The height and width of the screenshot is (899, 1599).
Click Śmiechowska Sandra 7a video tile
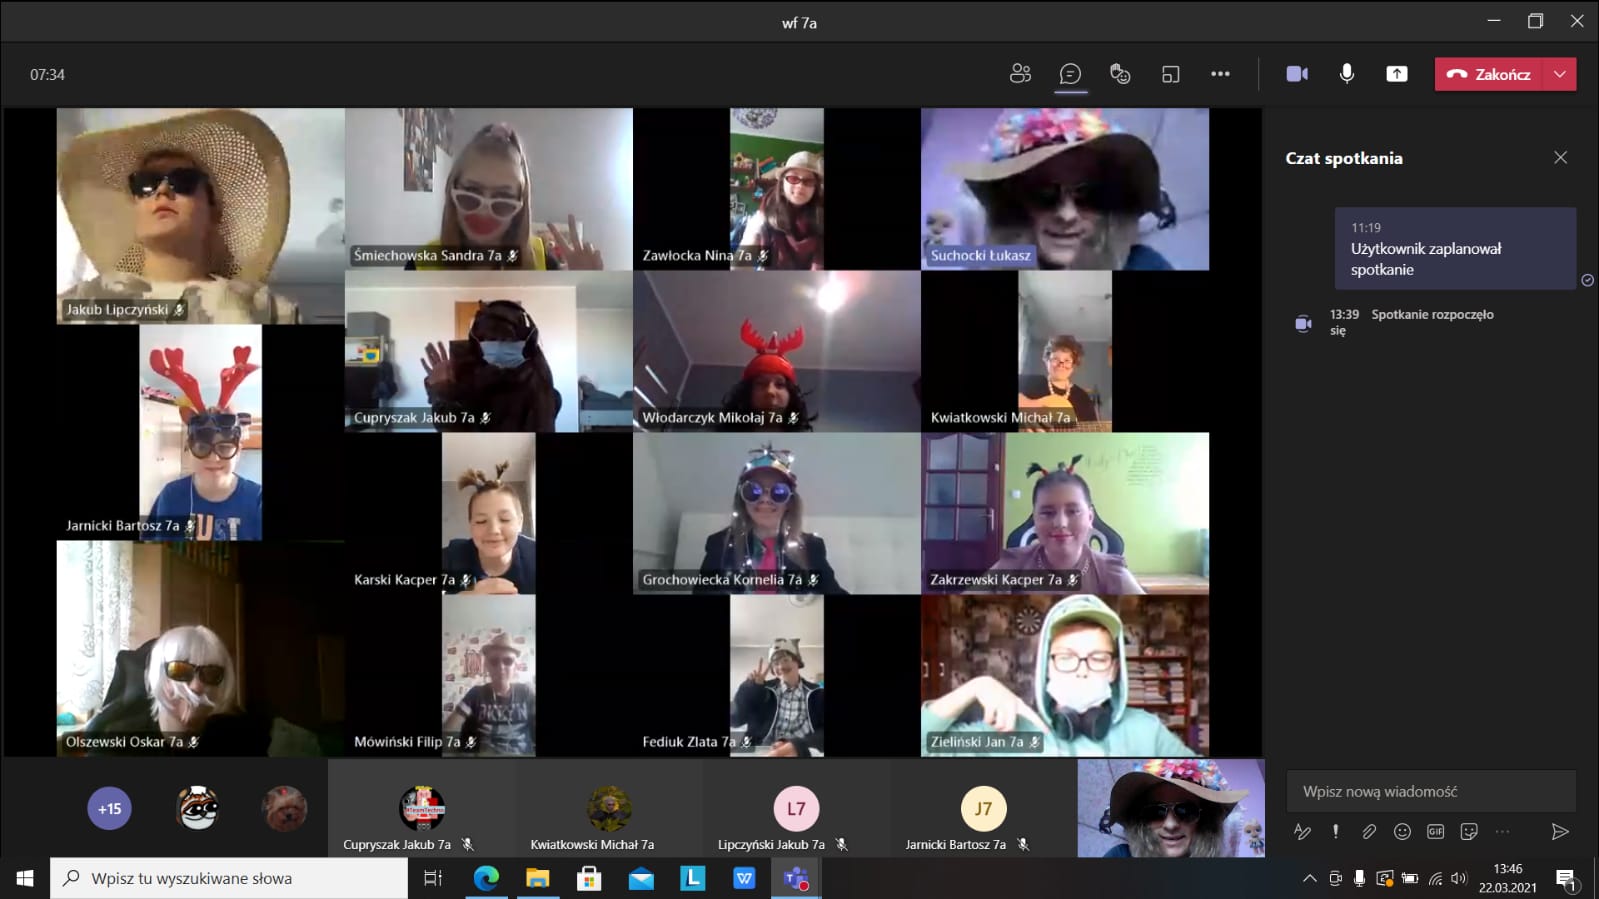point(489,189)
